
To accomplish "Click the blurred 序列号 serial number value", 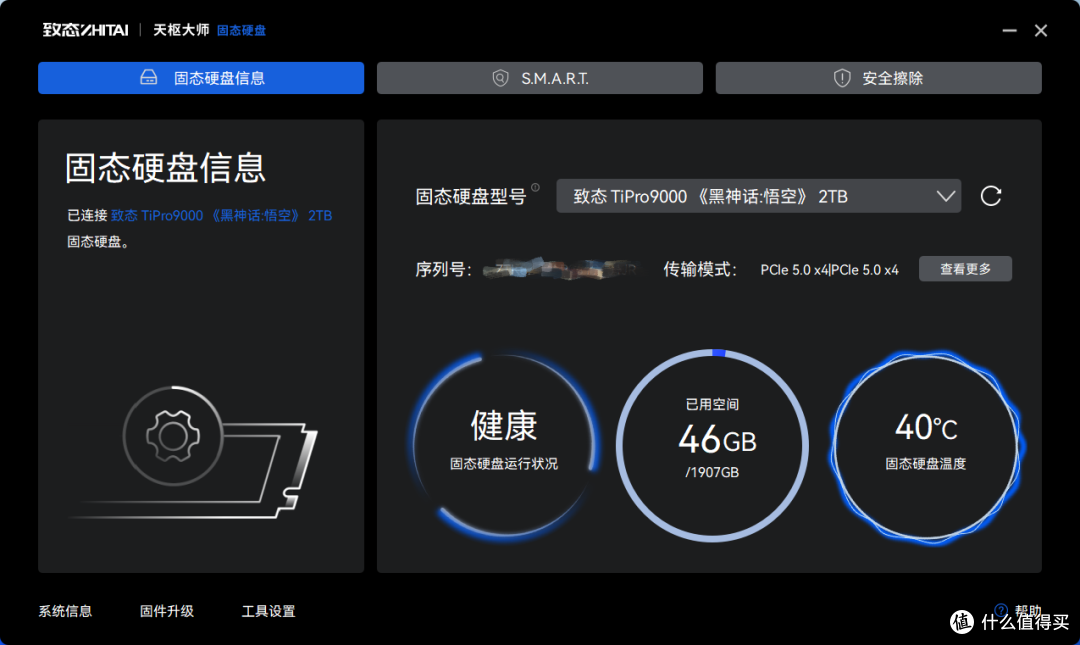I will pos(559,269).
